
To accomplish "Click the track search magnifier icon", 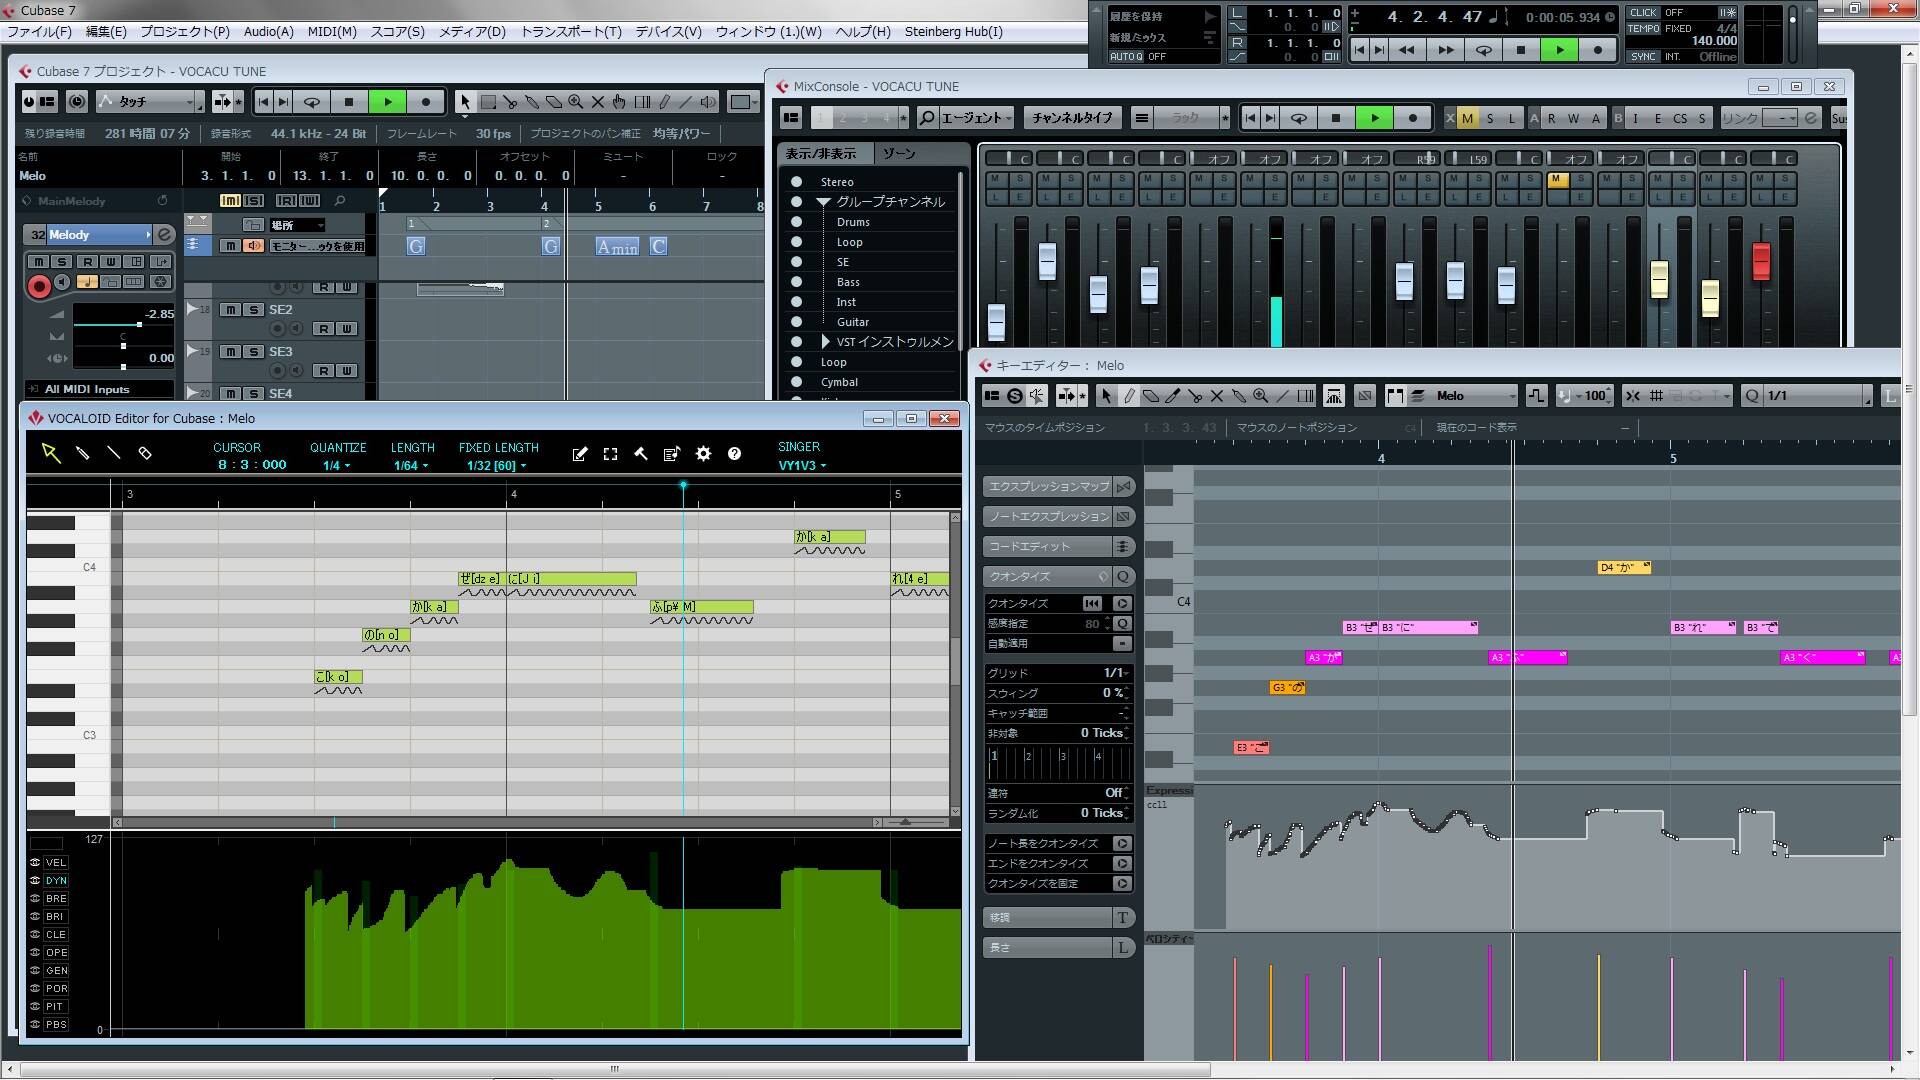I will (x=339, y=201).
